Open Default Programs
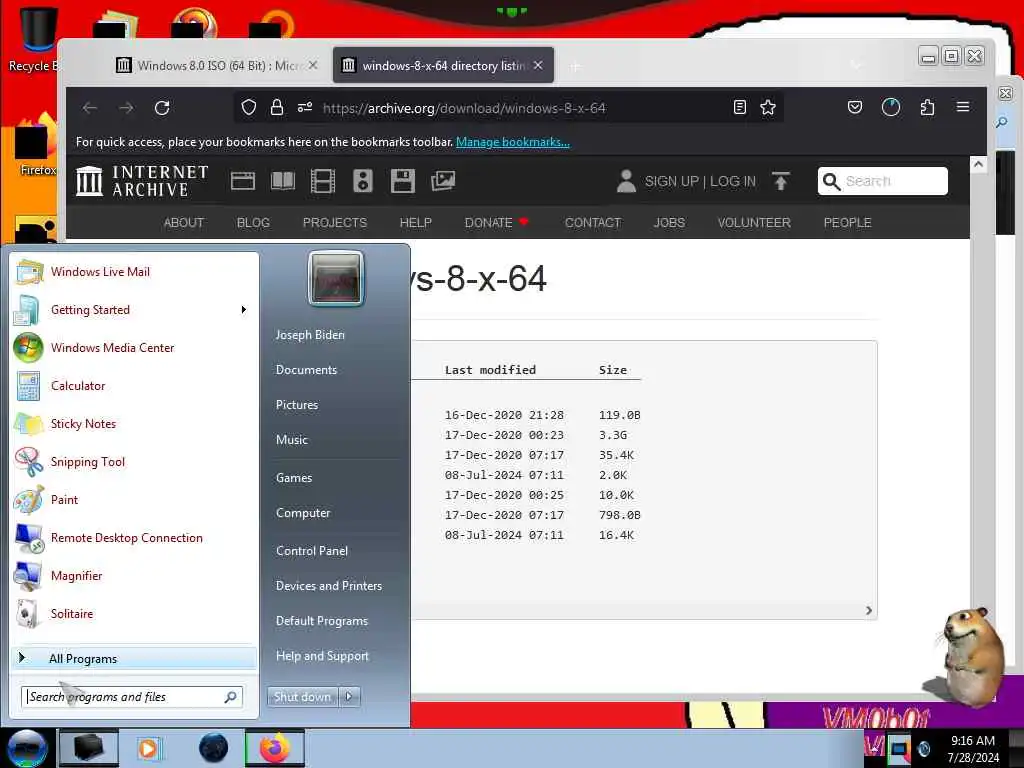This screenshot has height=768, width=1024. (x=322, y=620)
